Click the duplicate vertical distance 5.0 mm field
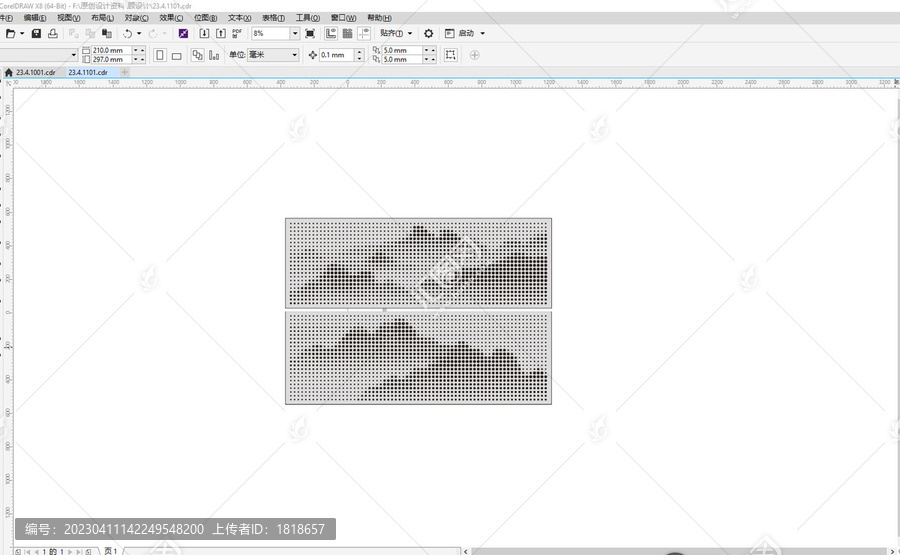The image size is (900, 555). pyautogui.click(x=402, y=60)
